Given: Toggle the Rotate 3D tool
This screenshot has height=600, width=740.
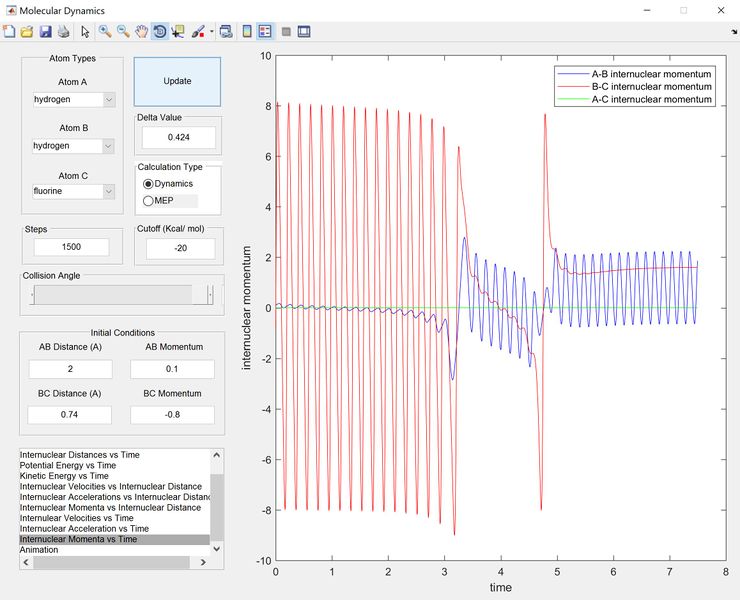Looking at the screenshot, I should 160,32.
